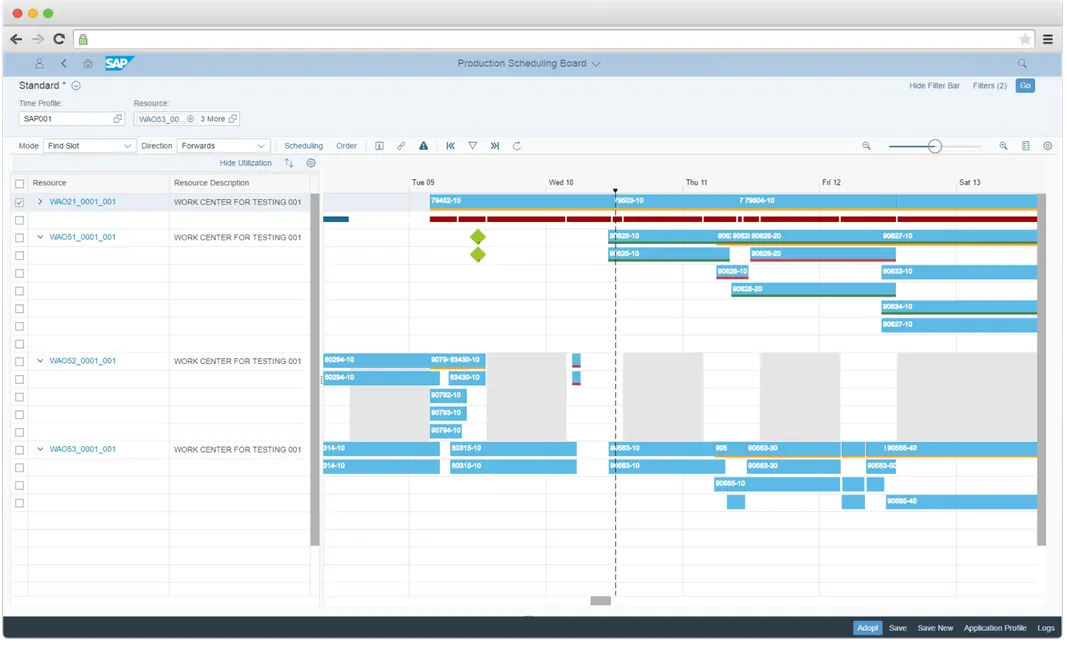1067x646 pixels.
Task: Check the box below the WAO52_0001_001 row
Action: tap(20, 380)
